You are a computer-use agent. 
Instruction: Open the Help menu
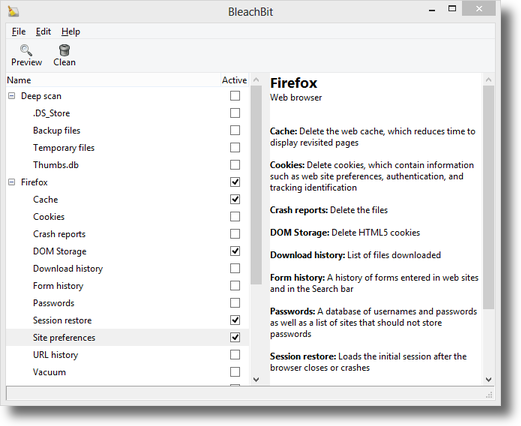click(71, 32)
